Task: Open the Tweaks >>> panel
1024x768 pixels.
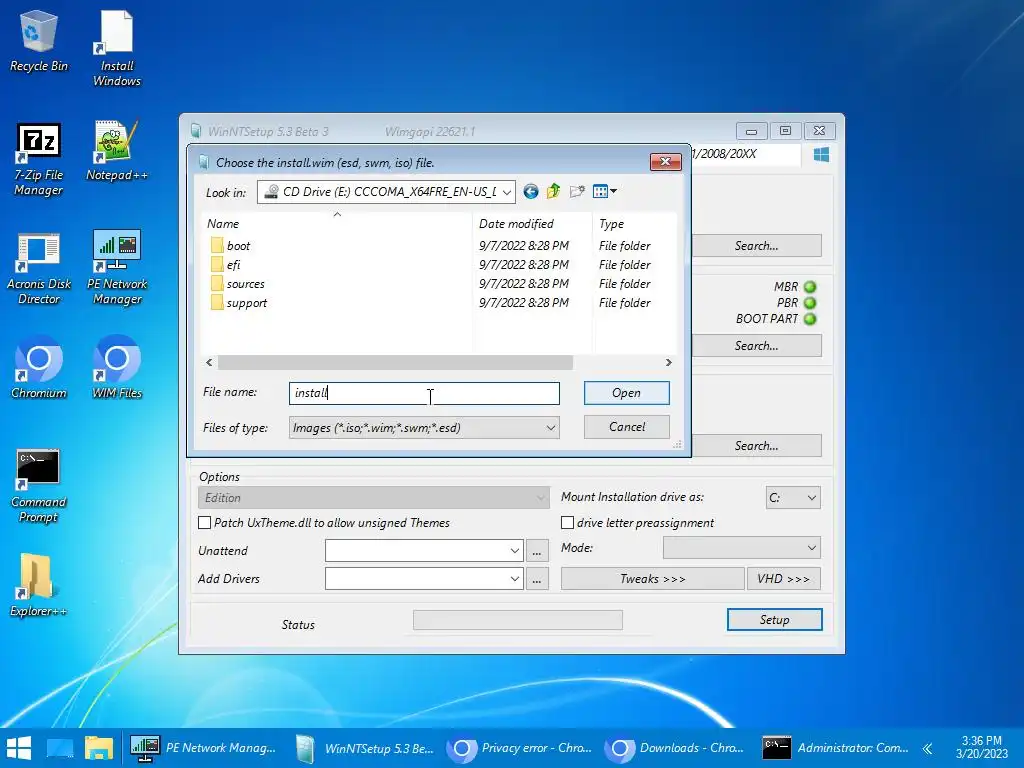Action: point(652,579)
